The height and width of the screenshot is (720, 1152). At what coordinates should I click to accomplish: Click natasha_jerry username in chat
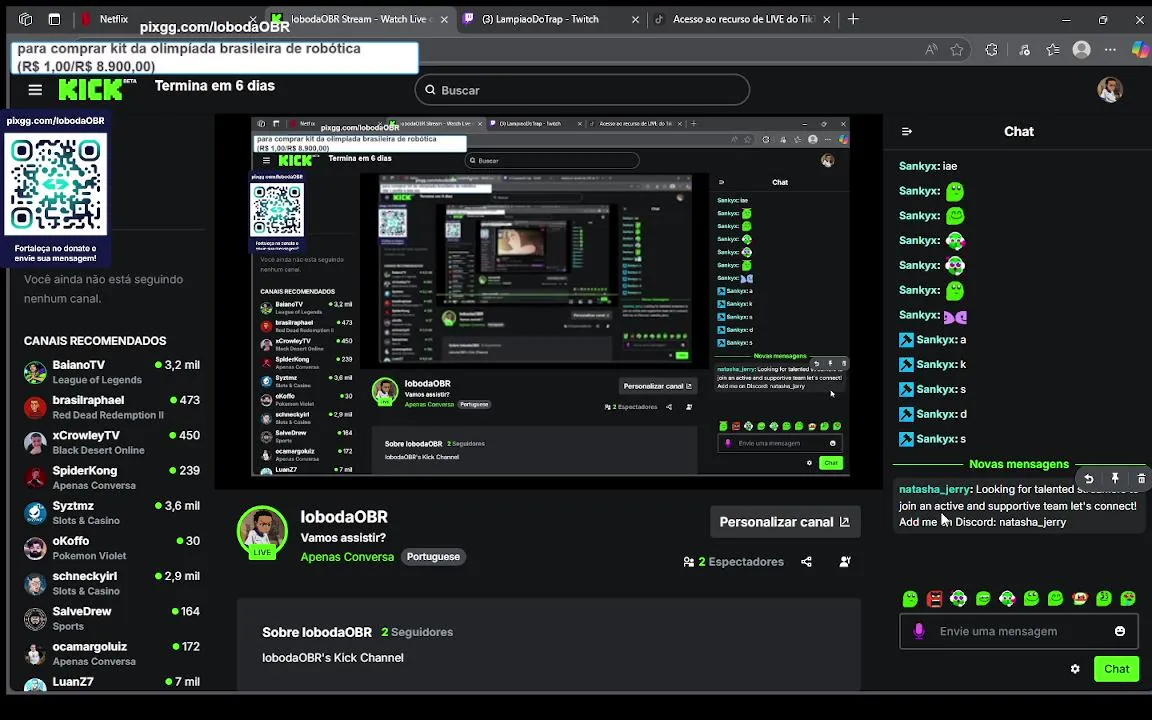[934, 489]
